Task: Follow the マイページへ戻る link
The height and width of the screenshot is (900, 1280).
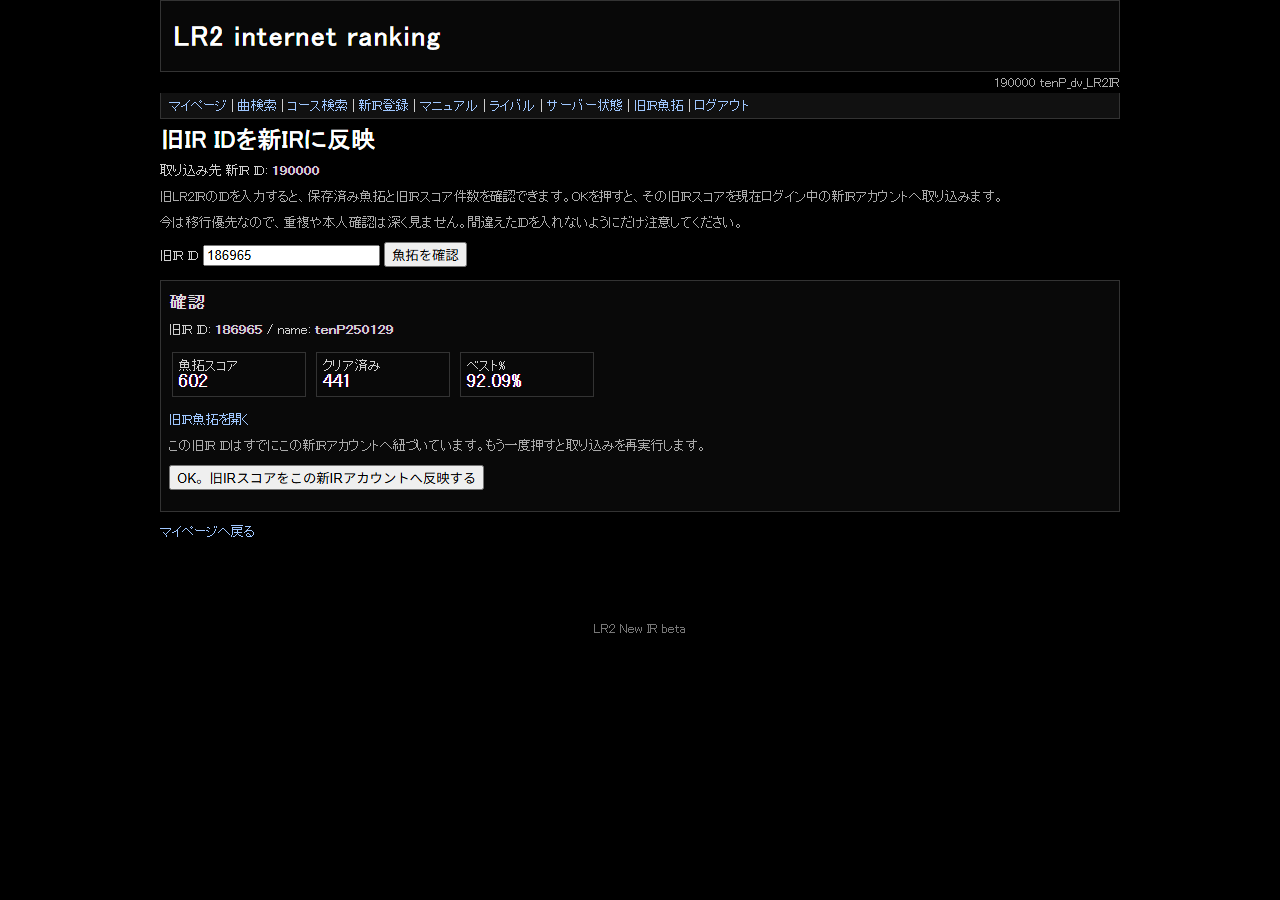Action: click(x=207, y=532)
